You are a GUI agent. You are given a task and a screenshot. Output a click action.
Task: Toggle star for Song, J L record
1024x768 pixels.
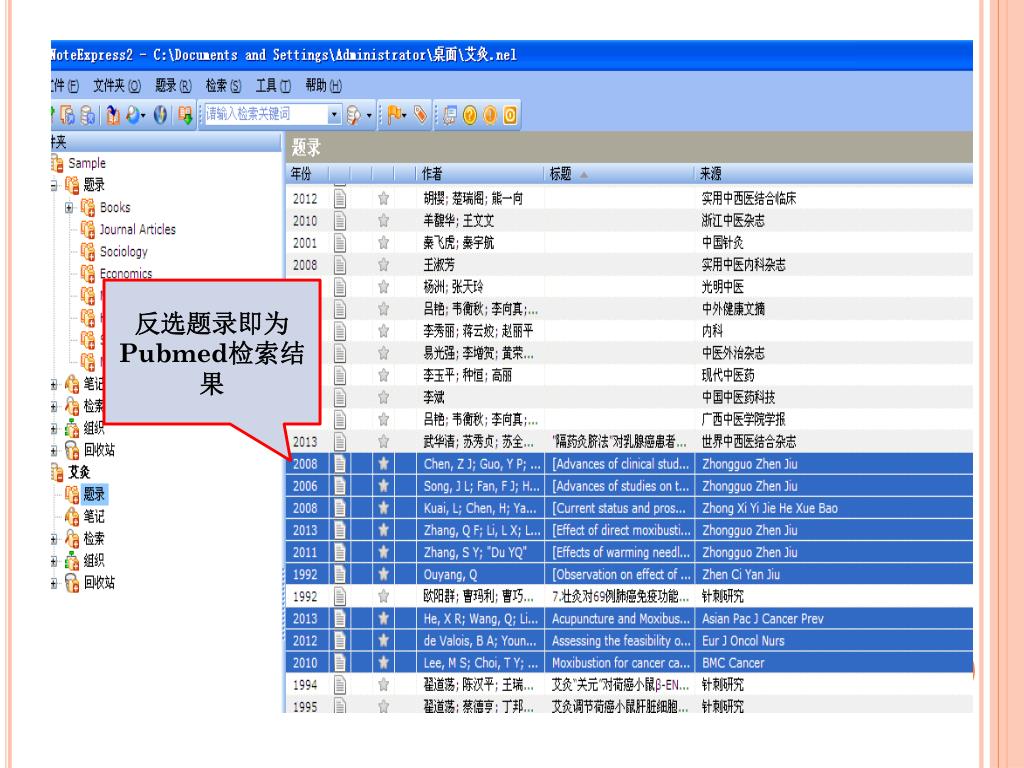coord(383,486)
